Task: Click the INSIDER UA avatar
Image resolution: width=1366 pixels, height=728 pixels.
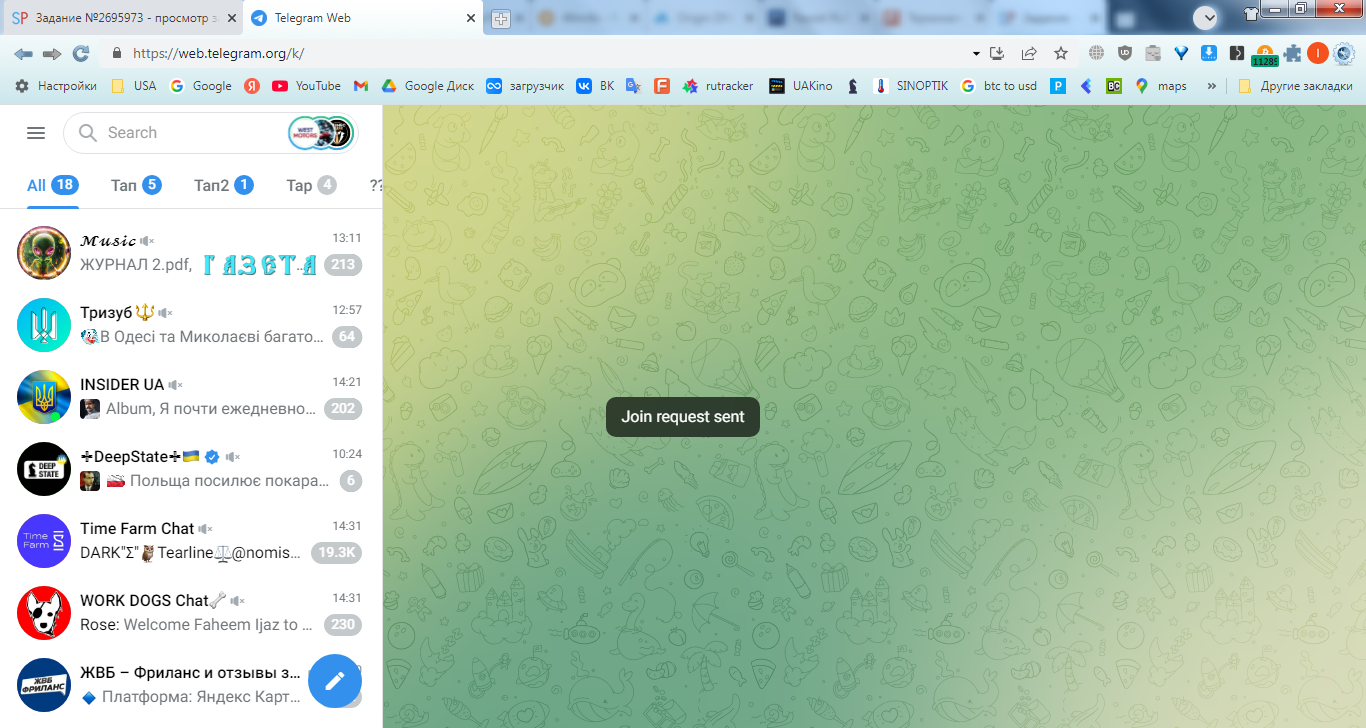Action: (x=44, y=397)
